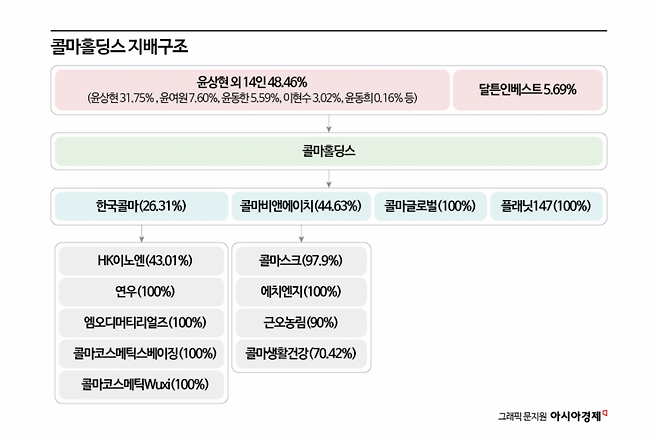Click 콜마코스메틱스베이징(100%) box
Screen dimensions: 658x438
pos(141,353)
